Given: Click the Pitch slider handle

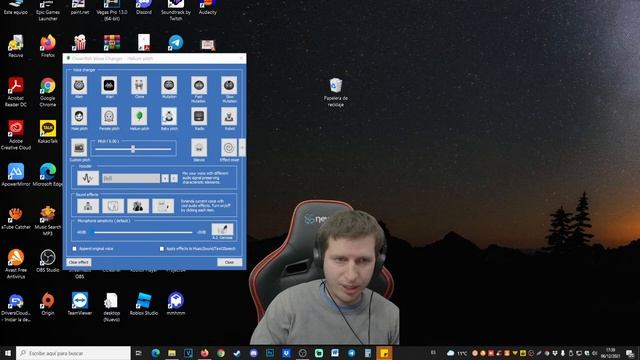Looking at the screenshot, I should tap(133, 149).
